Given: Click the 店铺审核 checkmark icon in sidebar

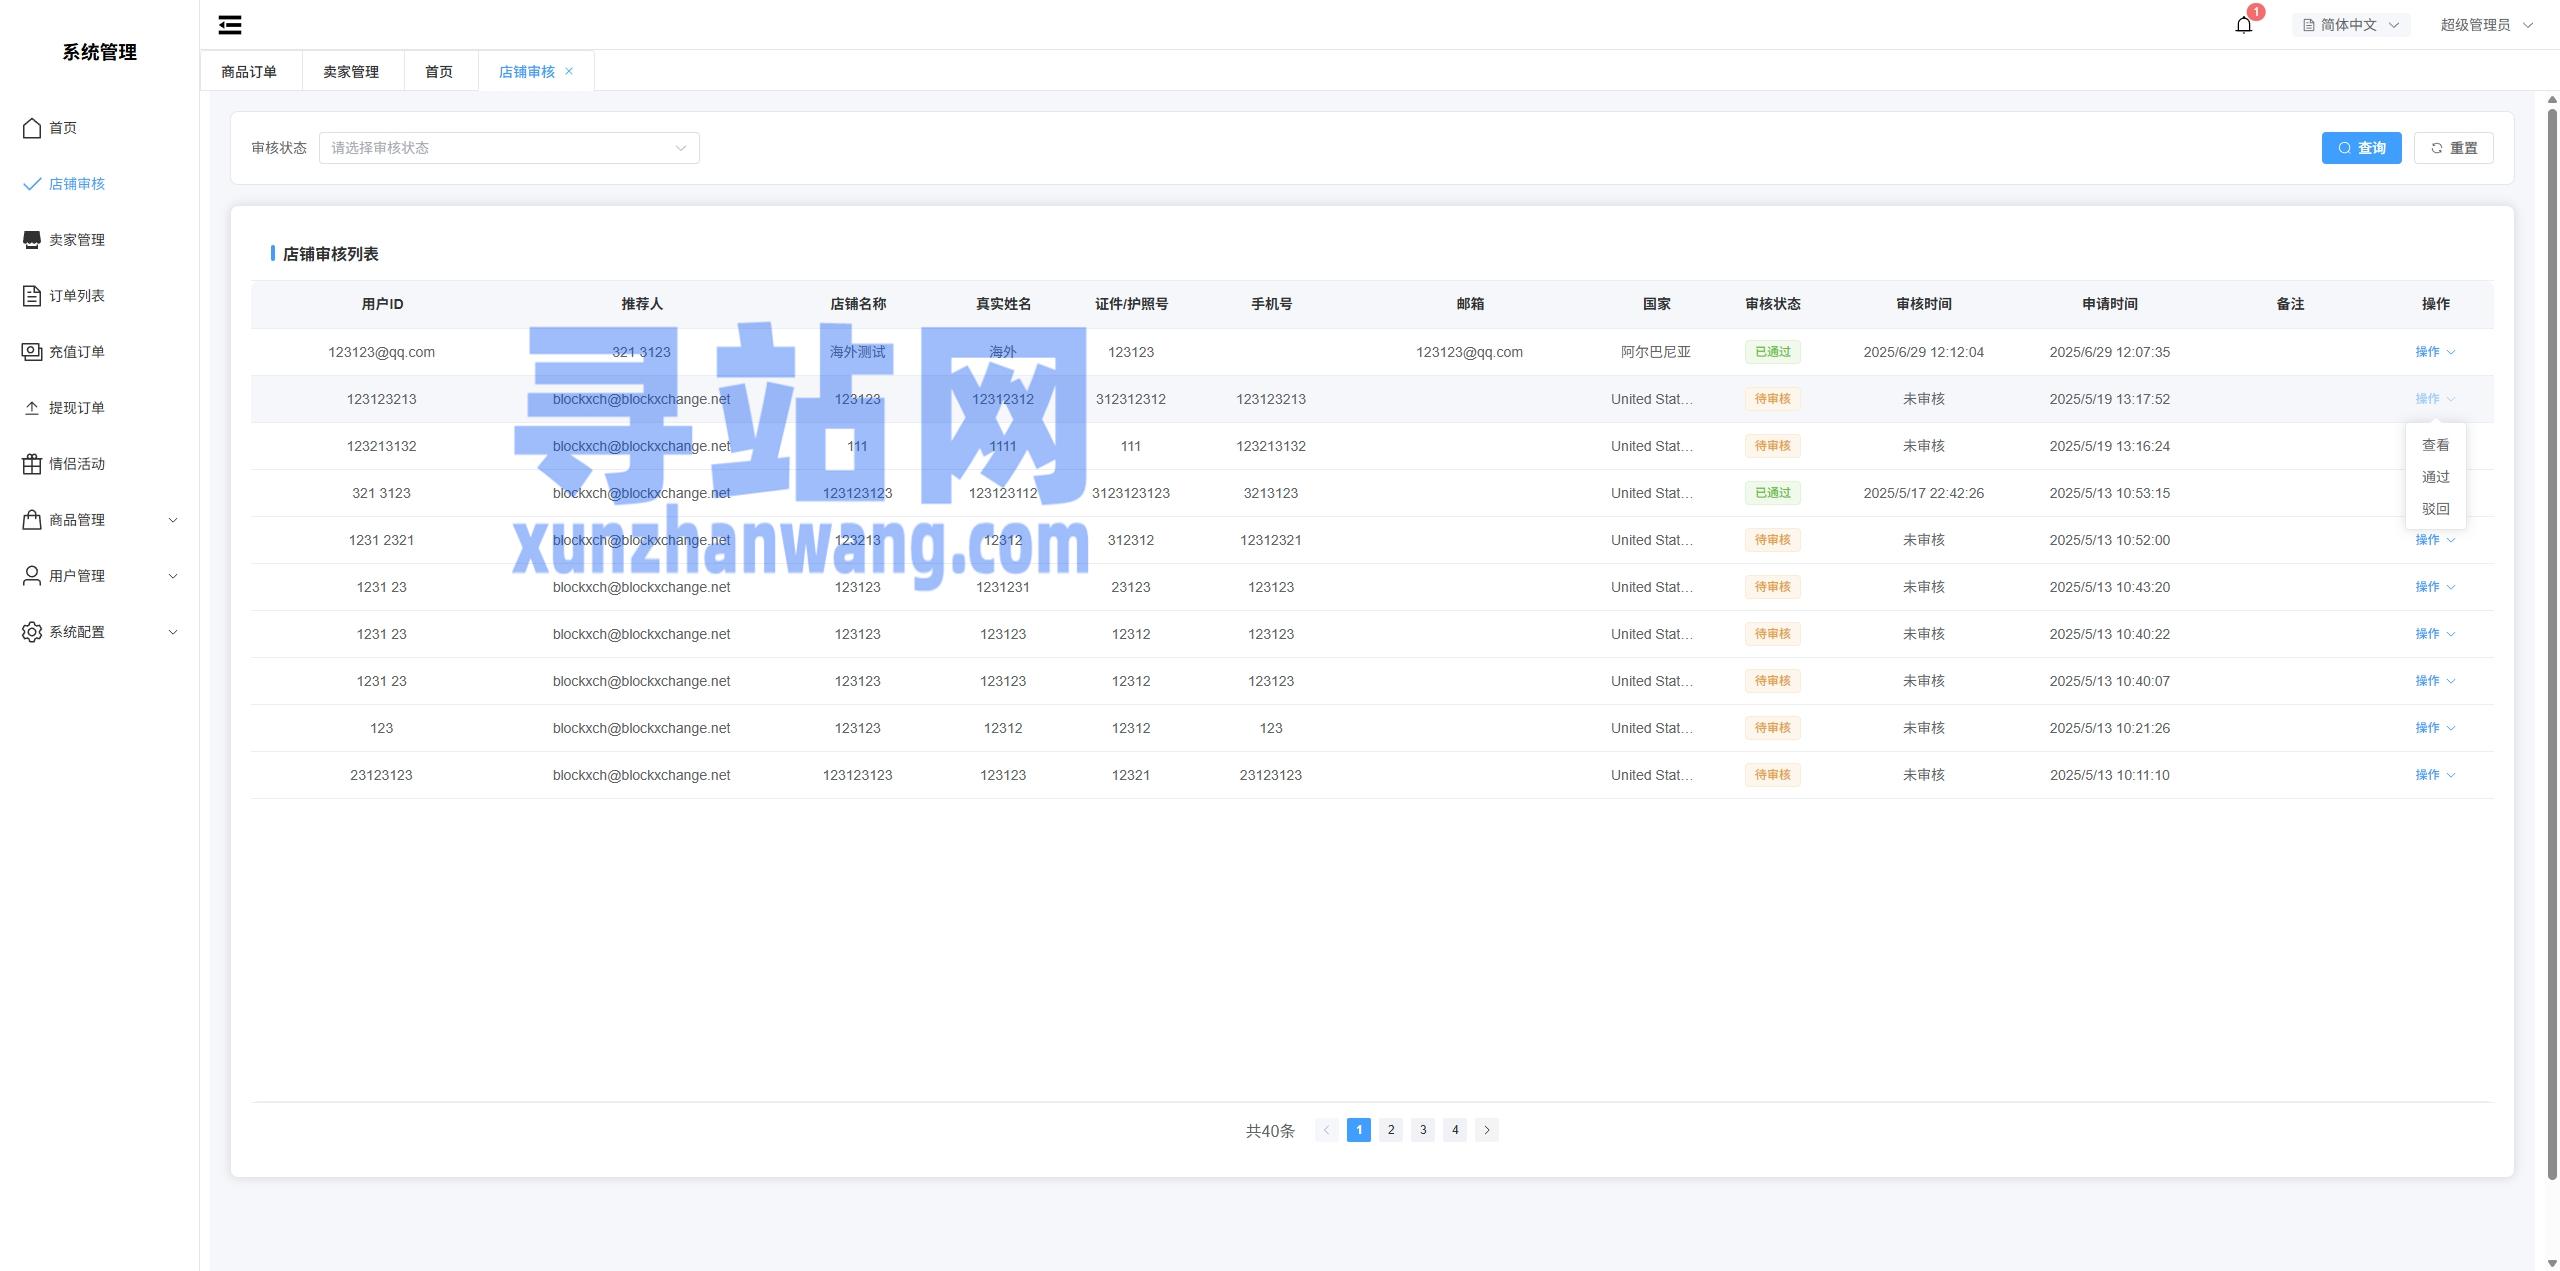Looking at the screenshot, I should coord(32,184).
